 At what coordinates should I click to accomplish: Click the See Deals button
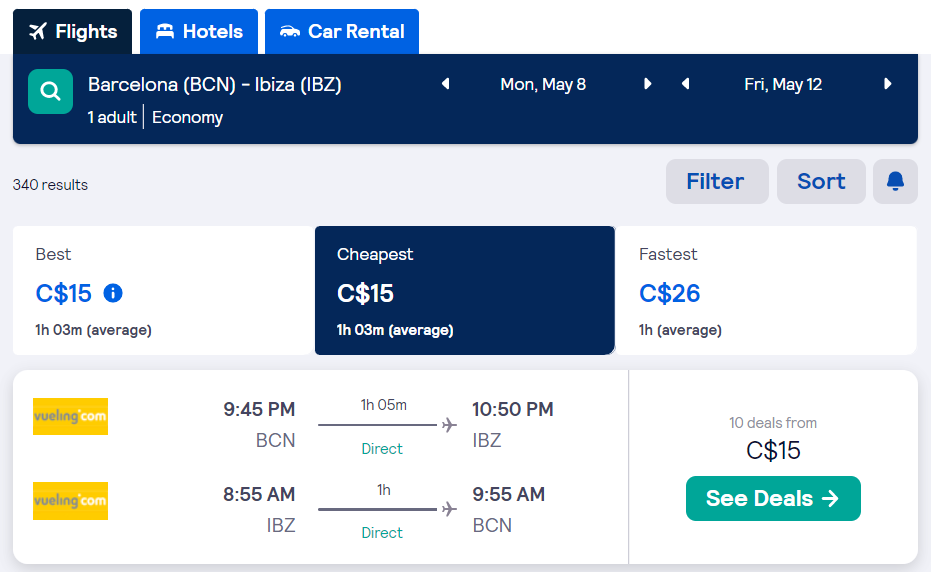click(x=773, y=498)
